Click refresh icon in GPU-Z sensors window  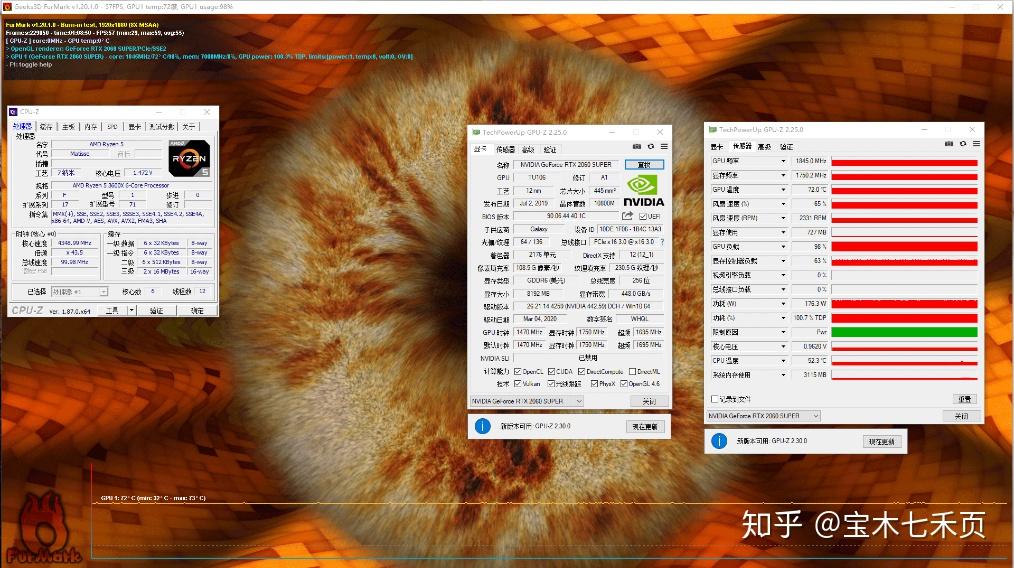963,144
